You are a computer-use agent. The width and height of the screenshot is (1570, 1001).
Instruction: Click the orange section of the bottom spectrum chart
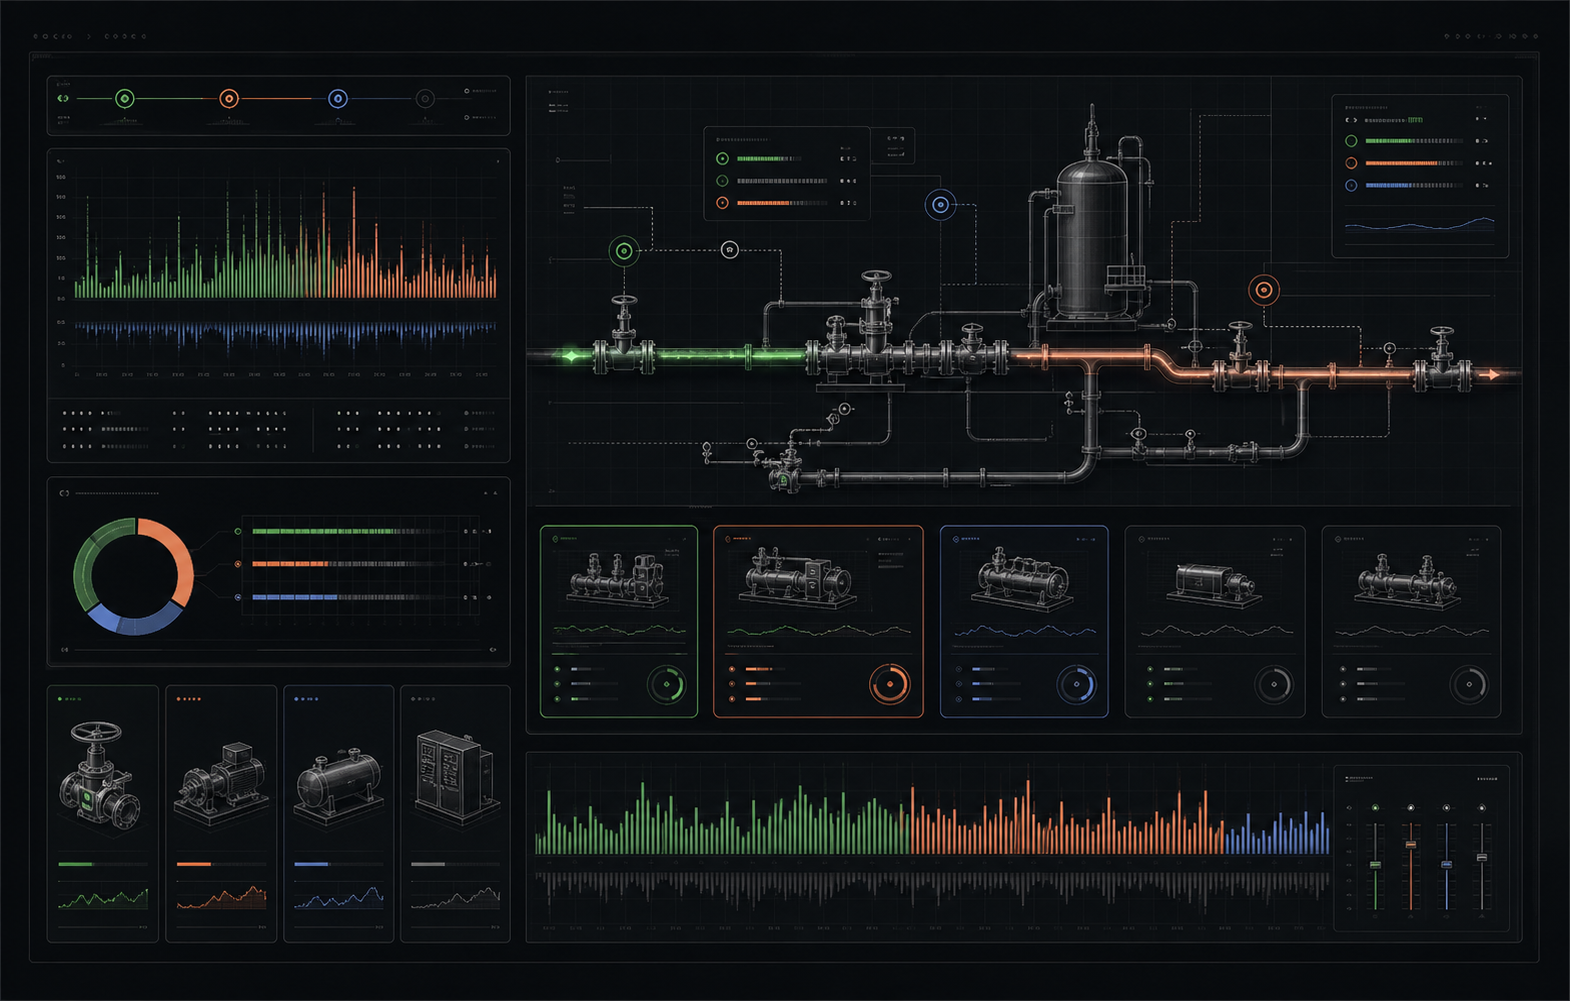(x=1067, y=820)
